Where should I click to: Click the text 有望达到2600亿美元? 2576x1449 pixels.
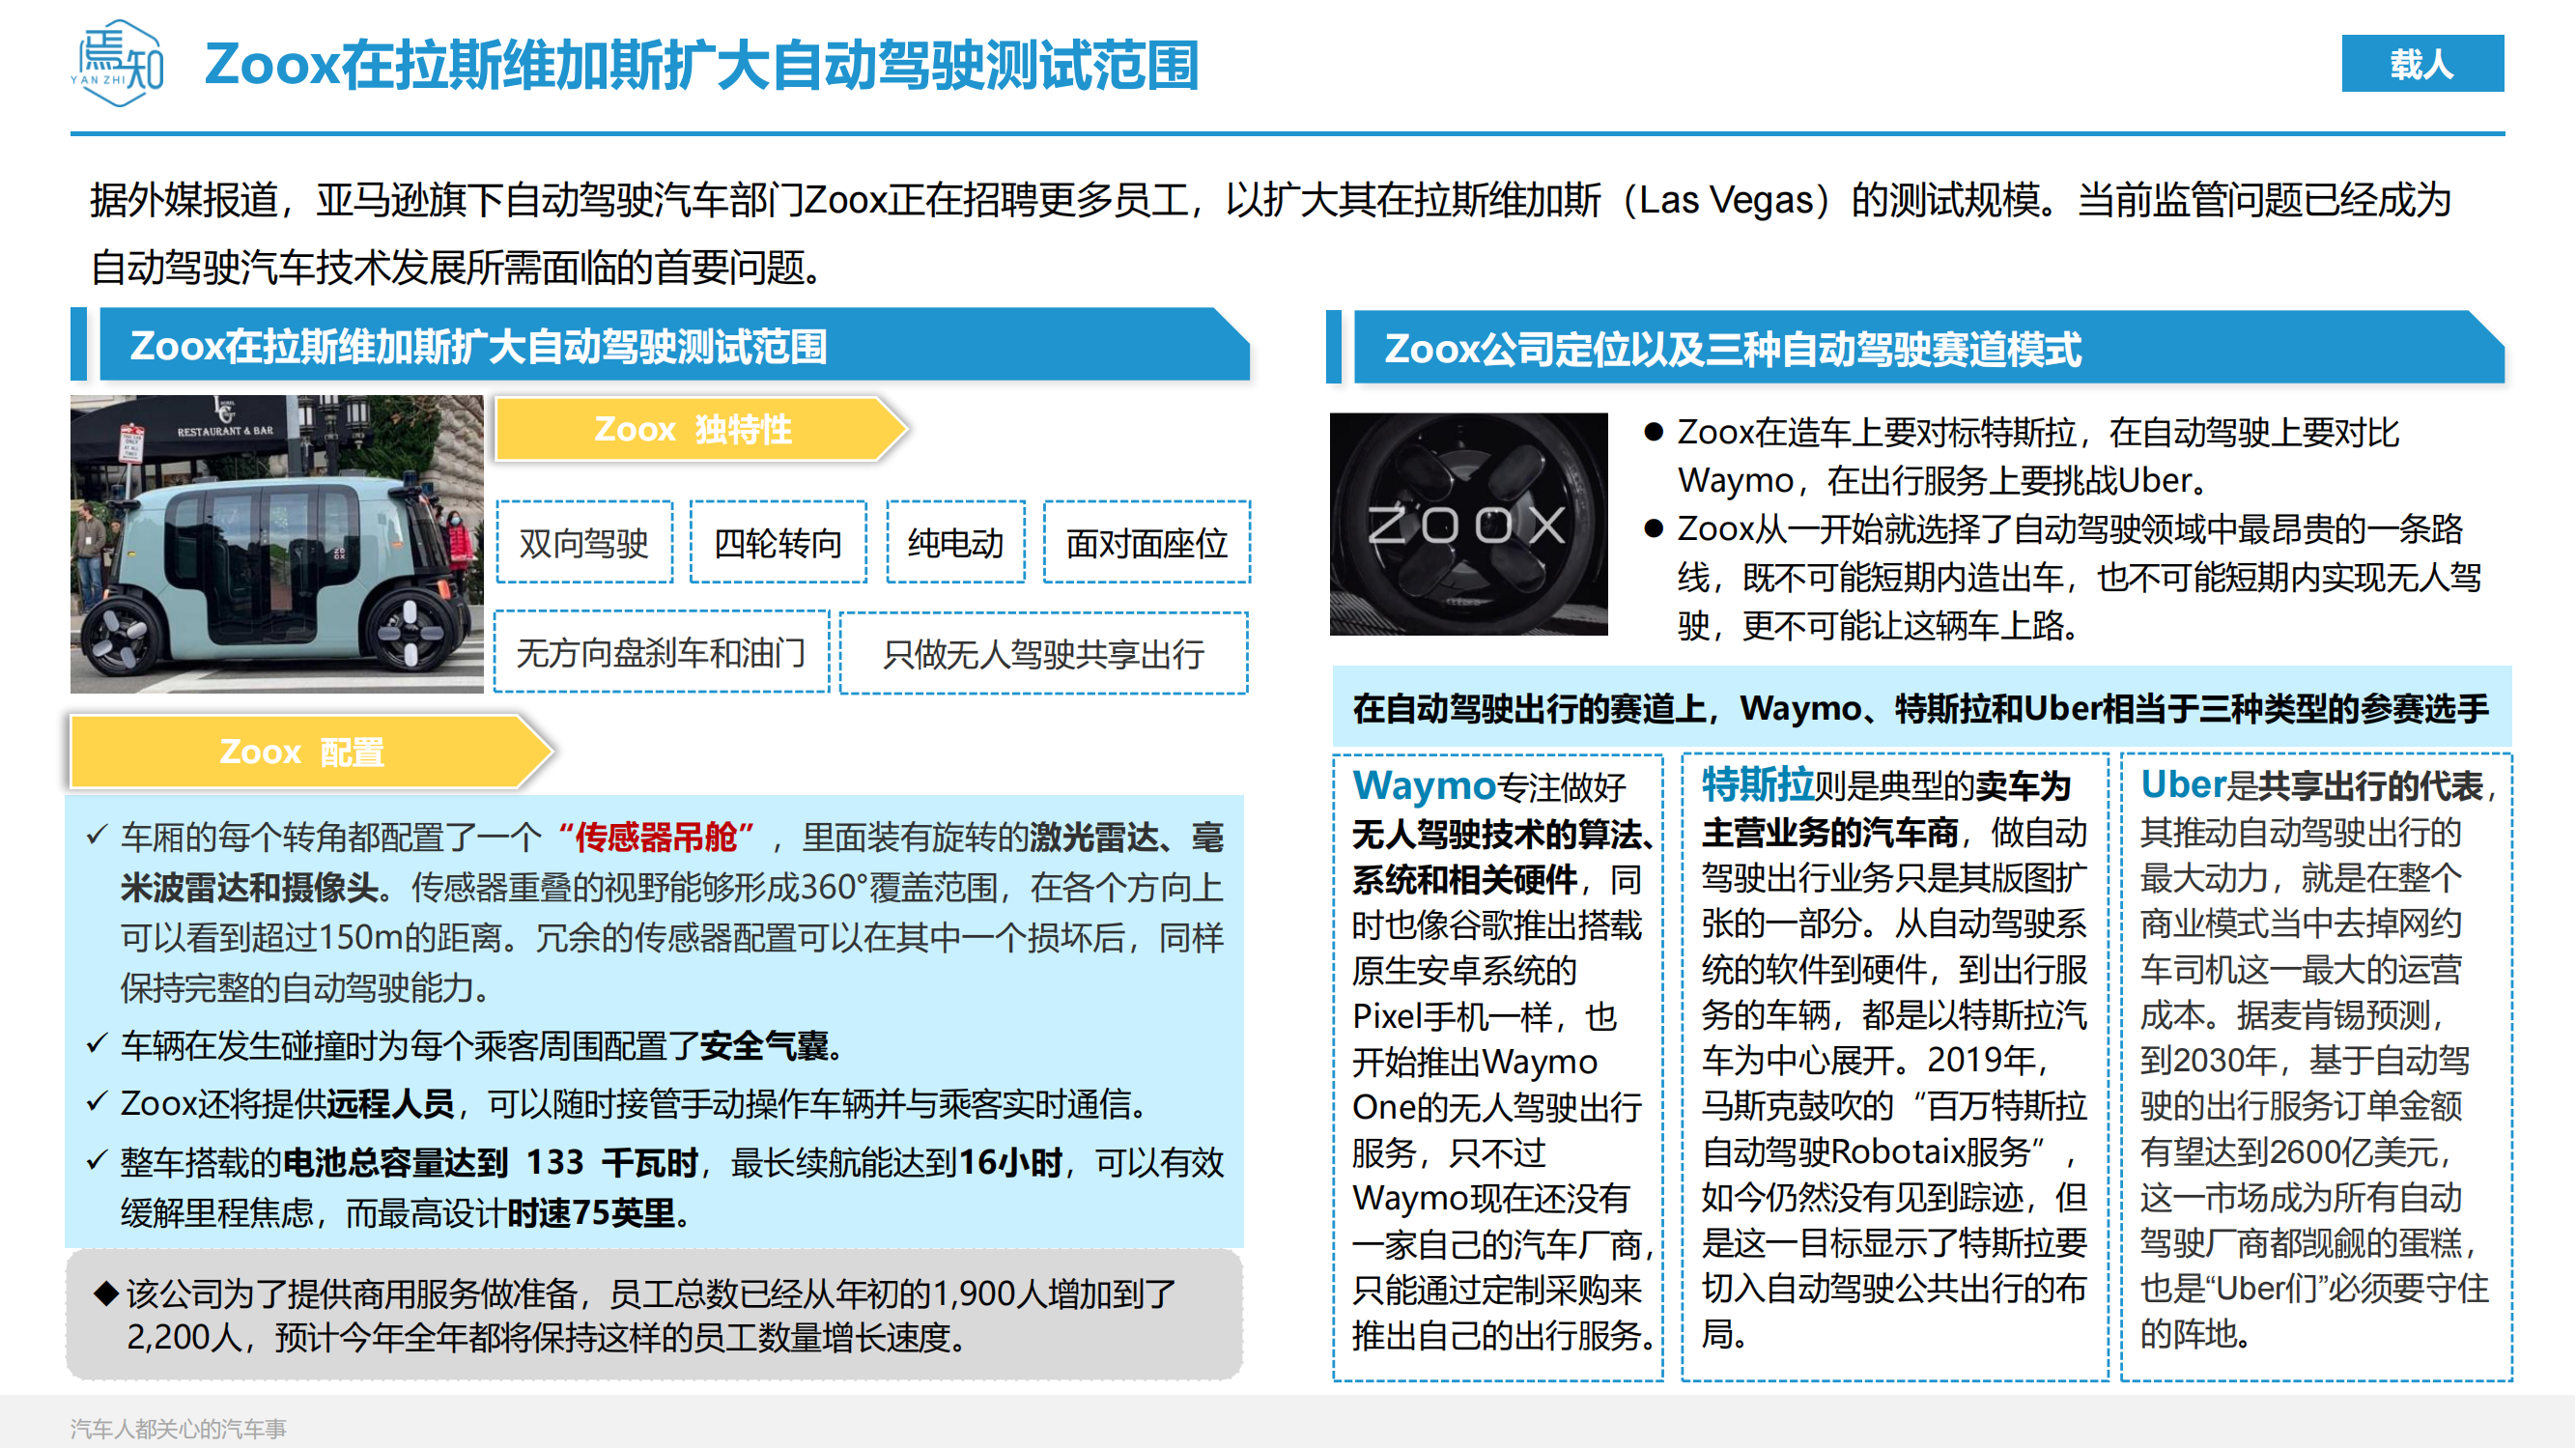(x=2290, y=1152)
